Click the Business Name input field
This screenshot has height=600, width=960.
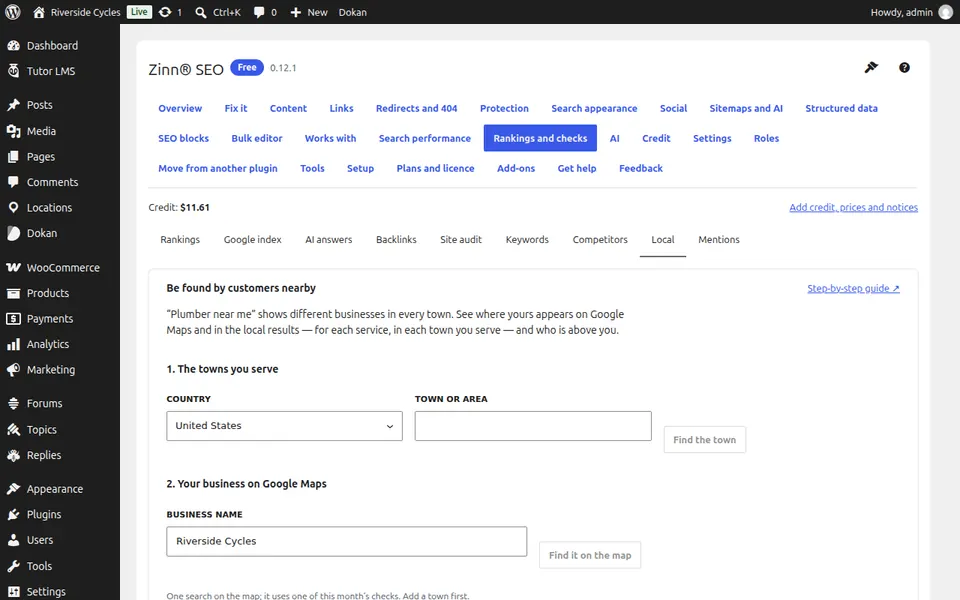(347, 542)
